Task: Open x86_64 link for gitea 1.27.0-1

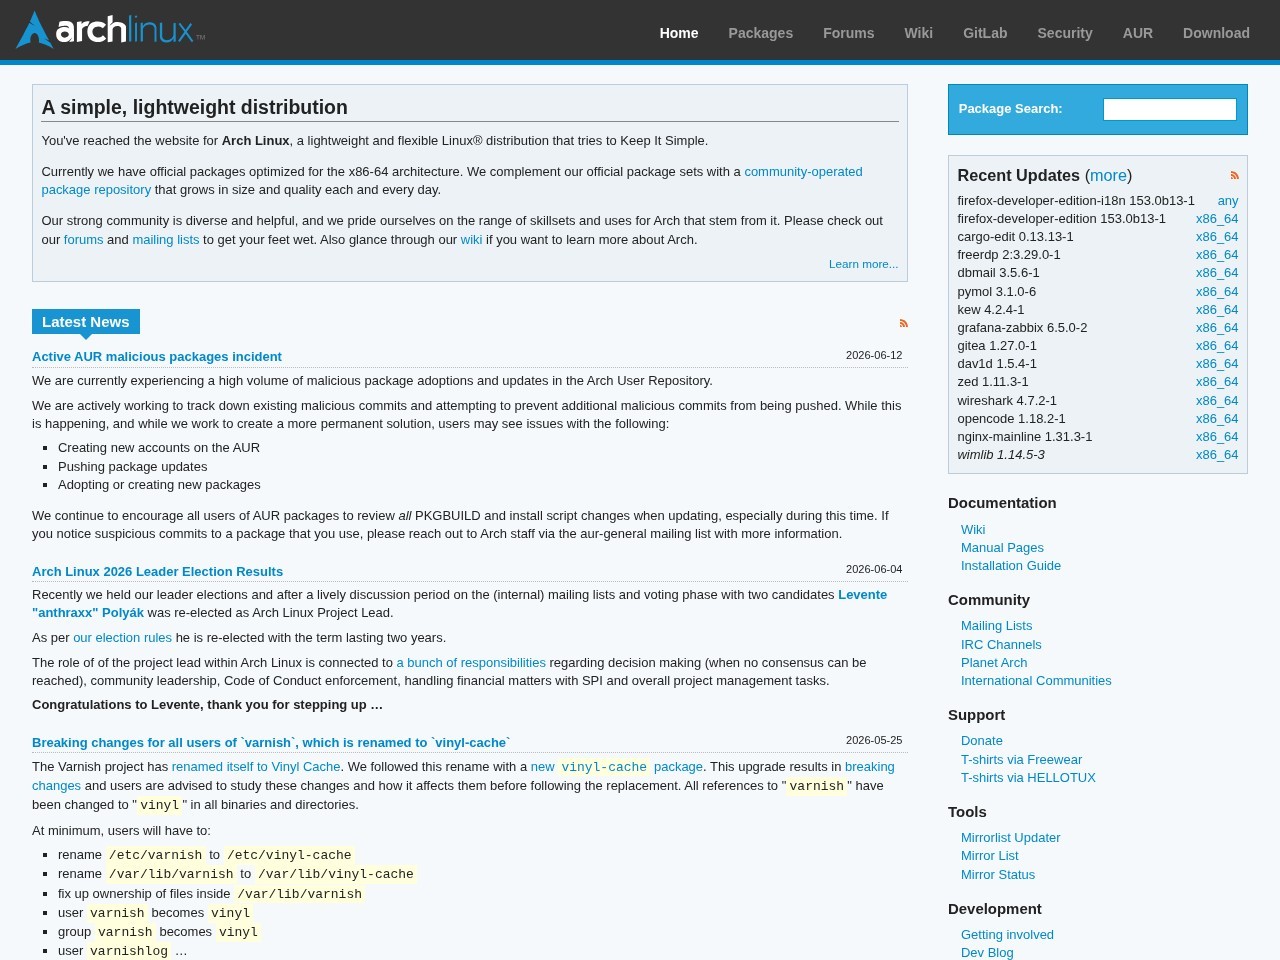Action: click(x=1217, y=346)
